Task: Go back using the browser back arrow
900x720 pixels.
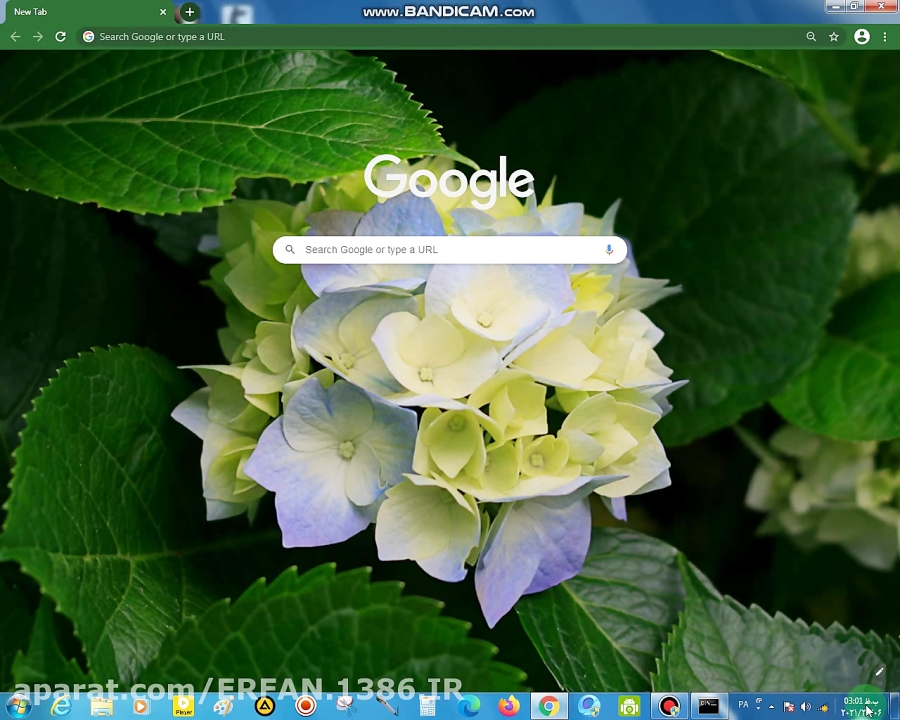Action: (x=15, y=37)
